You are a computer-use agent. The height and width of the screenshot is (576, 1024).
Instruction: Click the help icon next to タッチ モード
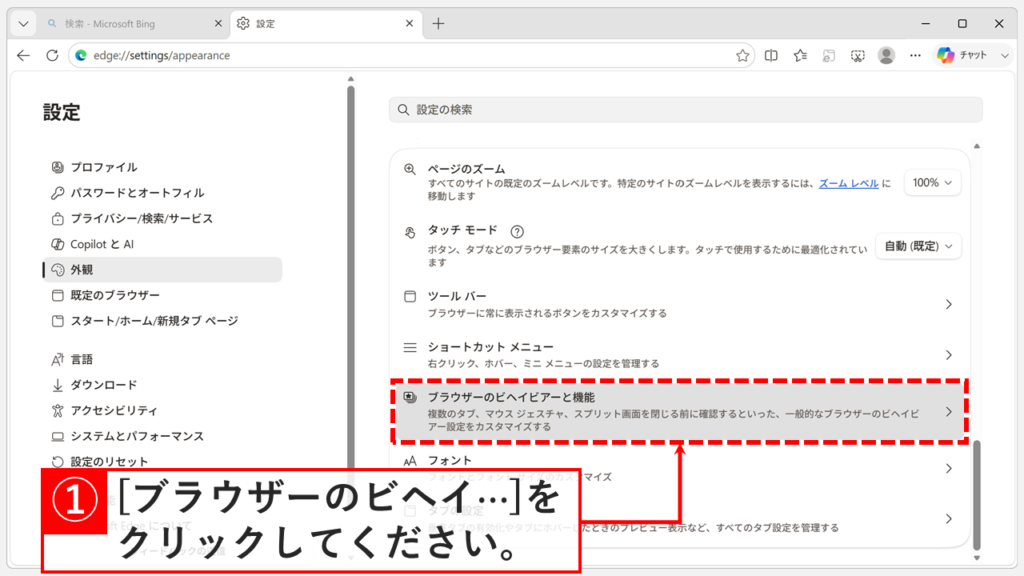pos(517,231)
